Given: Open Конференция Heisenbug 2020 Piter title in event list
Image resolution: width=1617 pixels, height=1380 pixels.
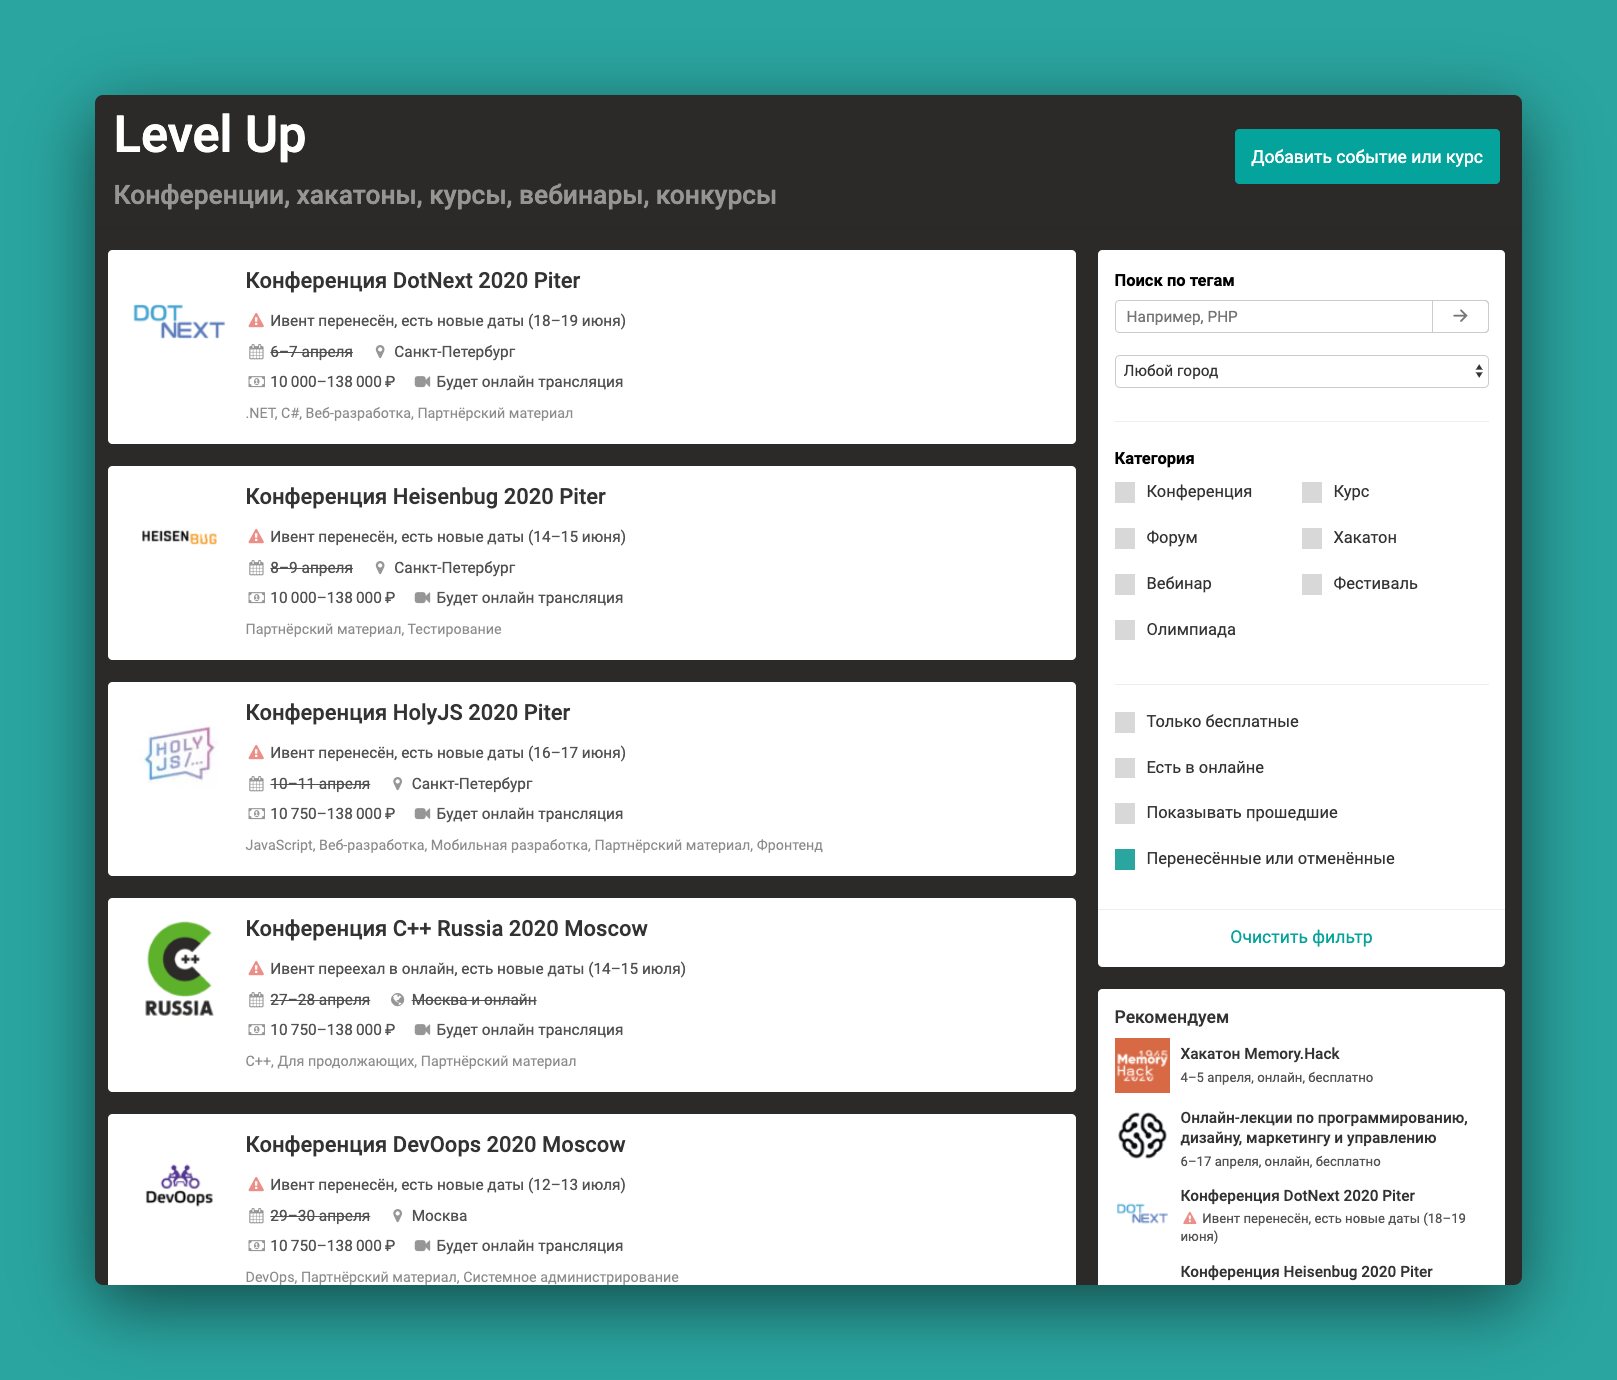Looking at the screenshot, I should [x=426, y=496].
